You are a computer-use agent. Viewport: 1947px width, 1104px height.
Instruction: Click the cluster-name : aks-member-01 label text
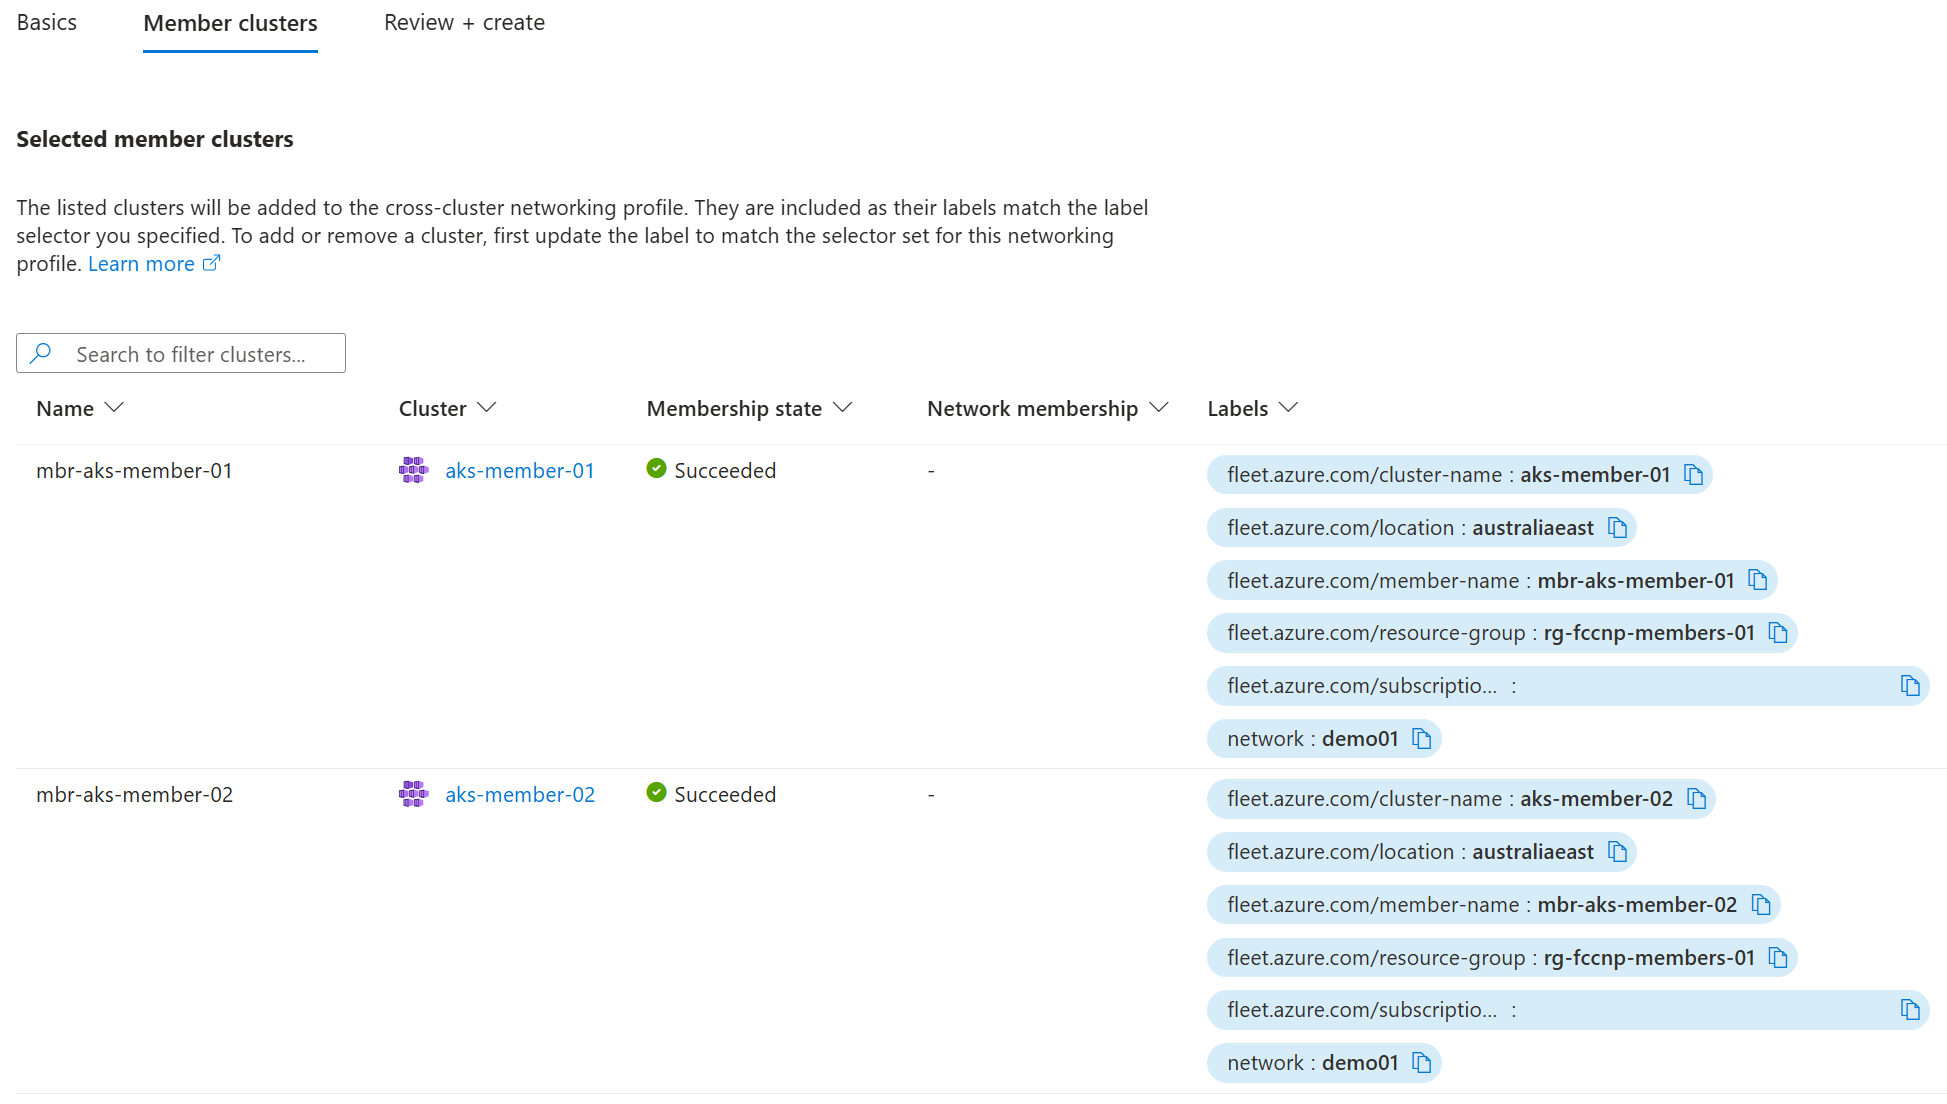1449,474
